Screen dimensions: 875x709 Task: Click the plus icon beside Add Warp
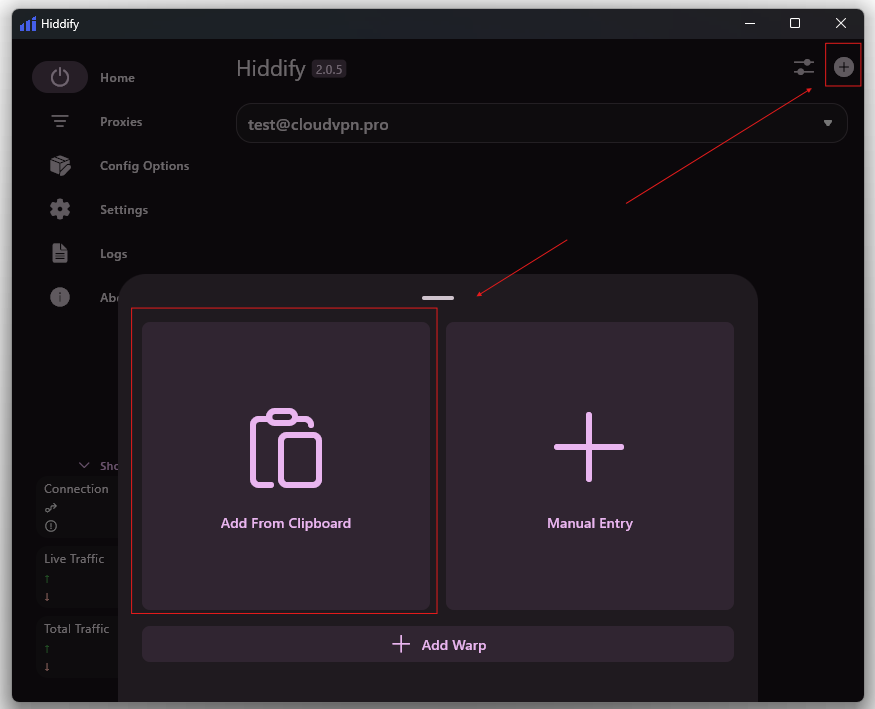tap(401, 644)
